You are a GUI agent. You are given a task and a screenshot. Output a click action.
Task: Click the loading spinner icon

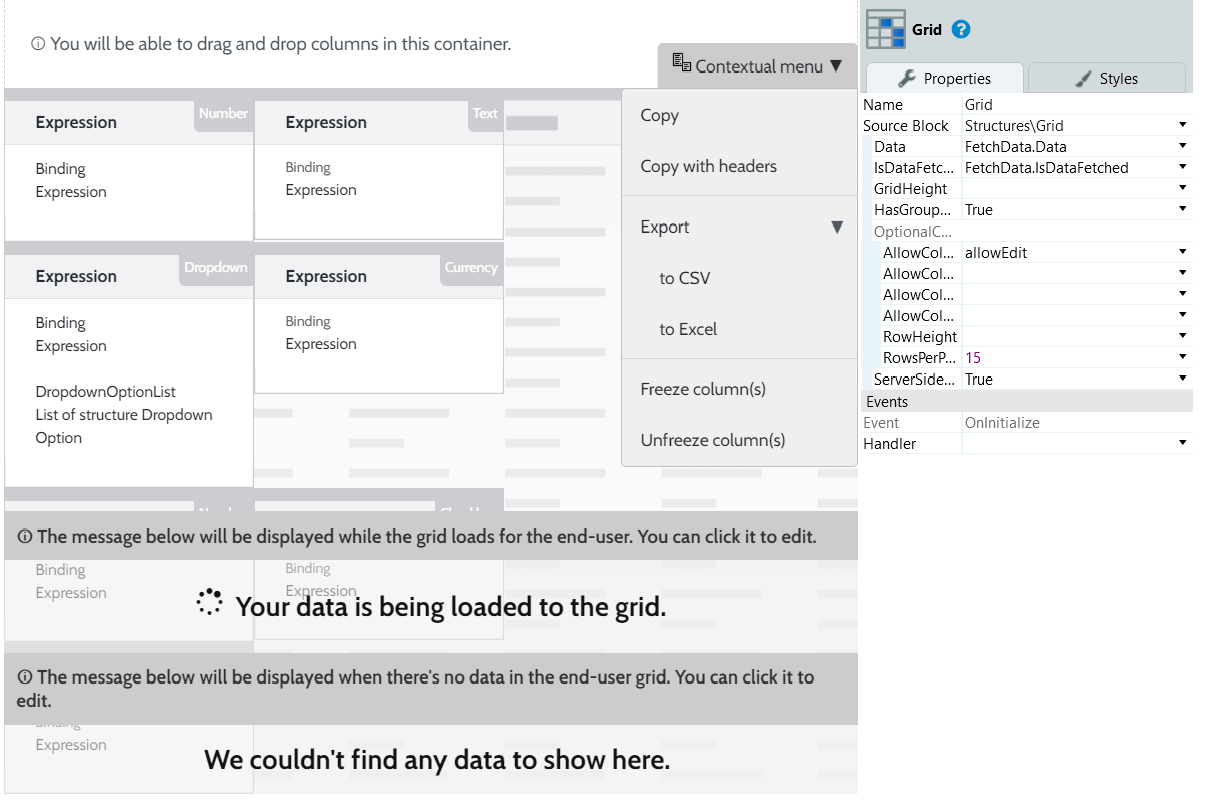[x=209, y=602]
